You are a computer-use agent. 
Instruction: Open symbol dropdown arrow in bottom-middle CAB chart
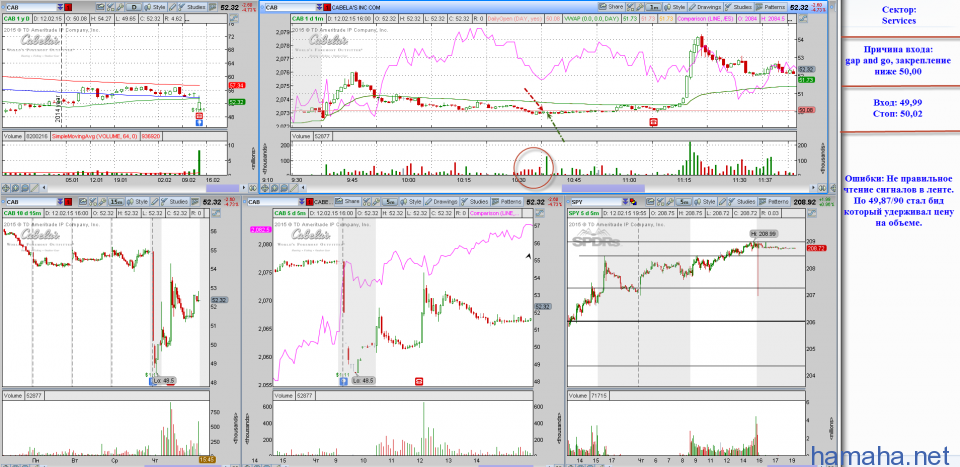coord(302,201)
